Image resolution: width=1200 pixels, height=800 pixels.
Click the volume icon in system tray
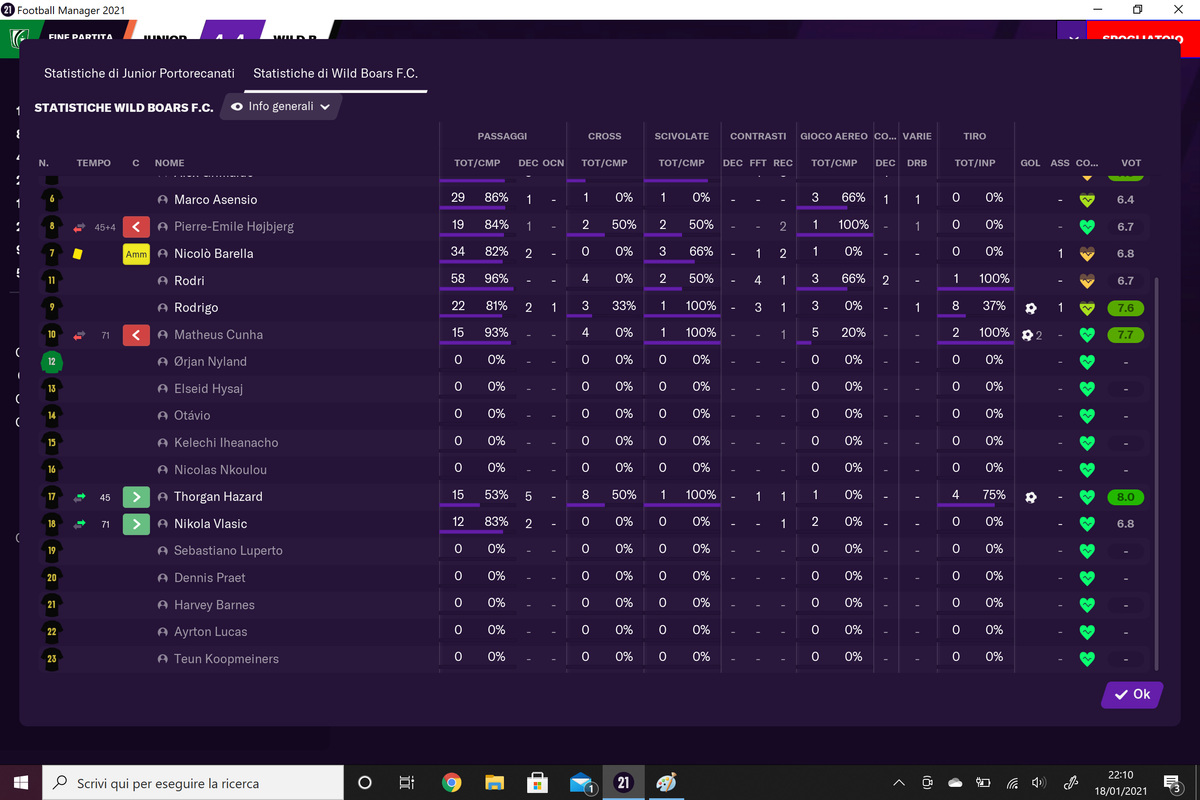(x=1039, y=783)
